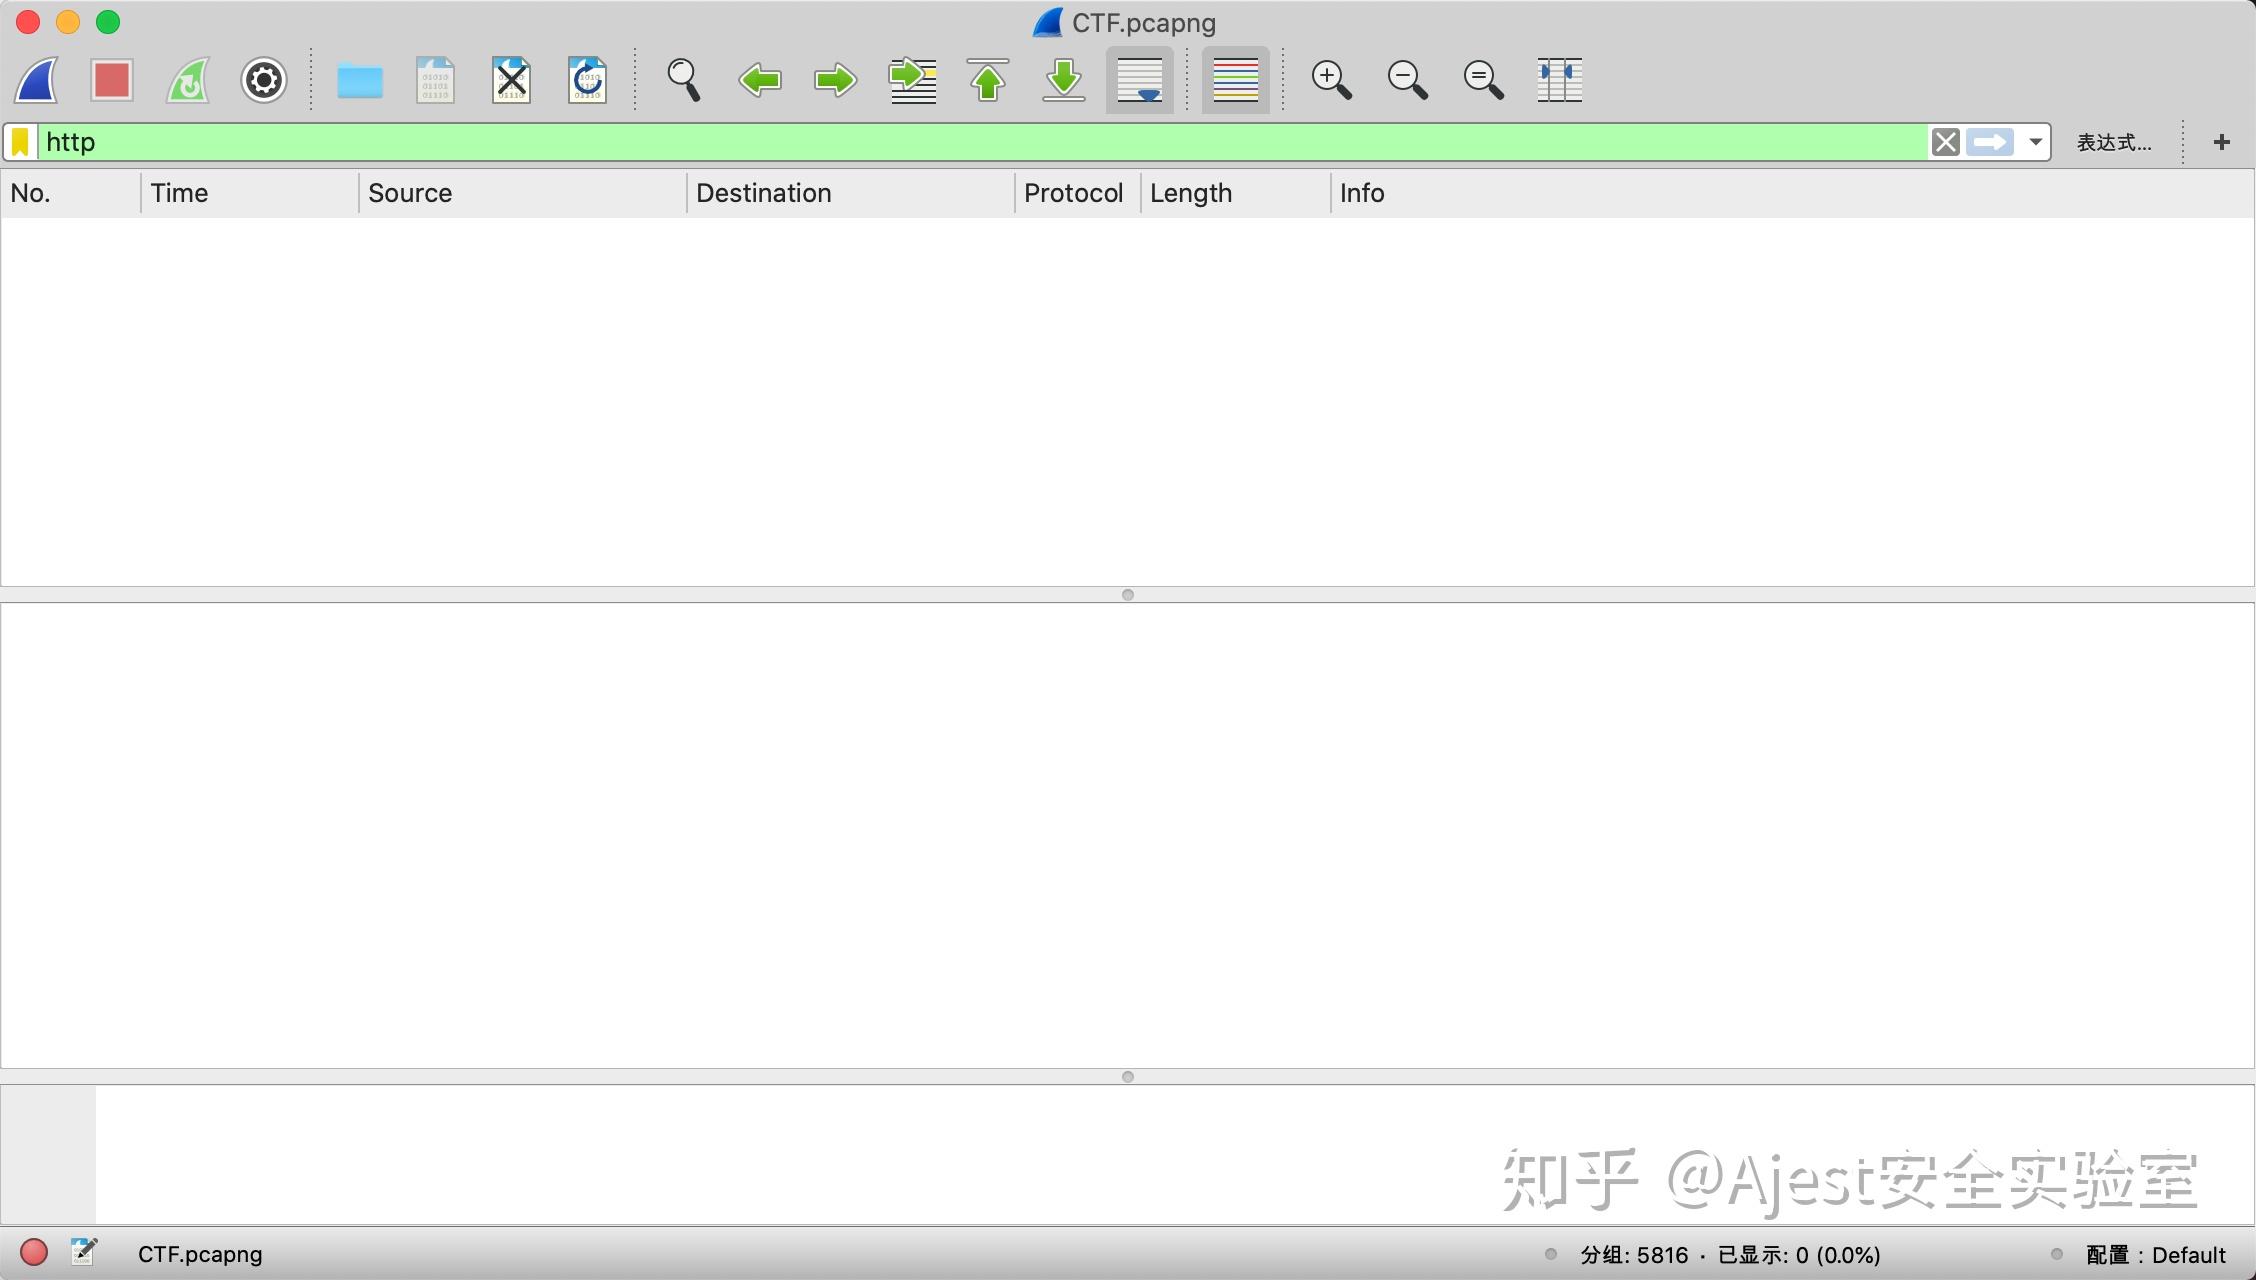Sort by the Protocol column
This screenshot has width=2256, height=1280.
pyautogui.click(x=1078, y=193)
